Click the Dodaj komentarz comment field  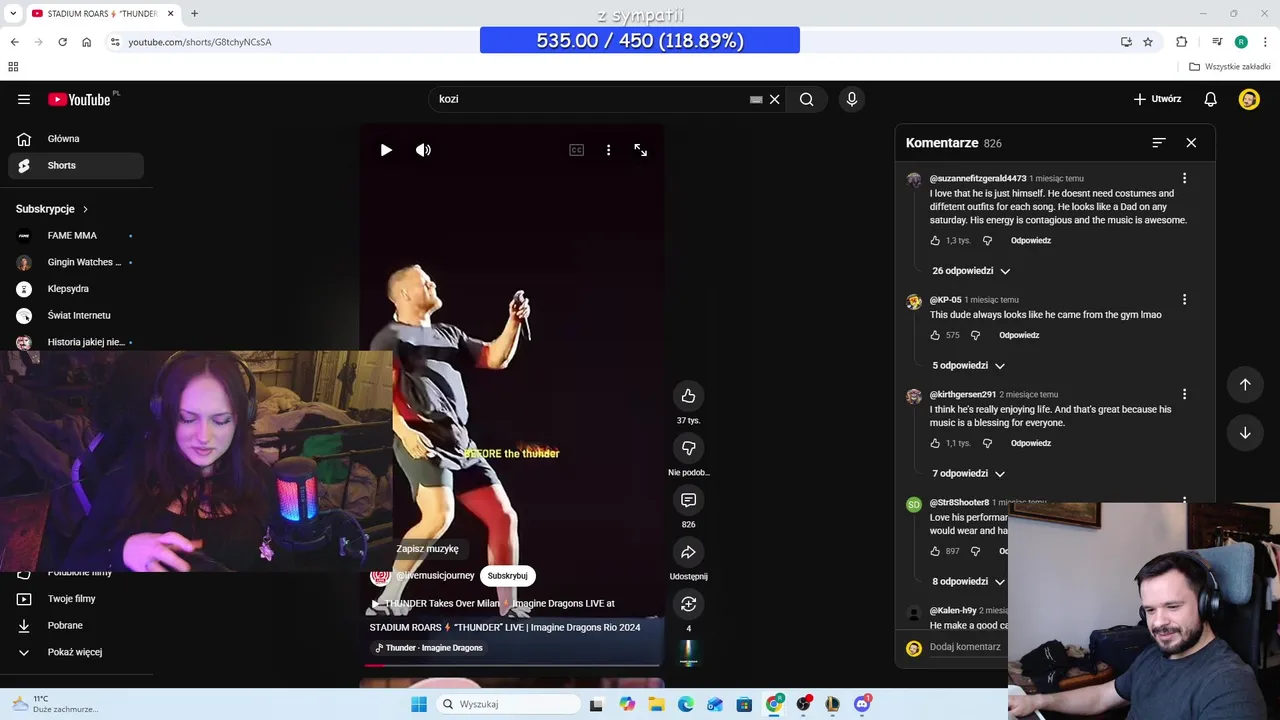965,647
